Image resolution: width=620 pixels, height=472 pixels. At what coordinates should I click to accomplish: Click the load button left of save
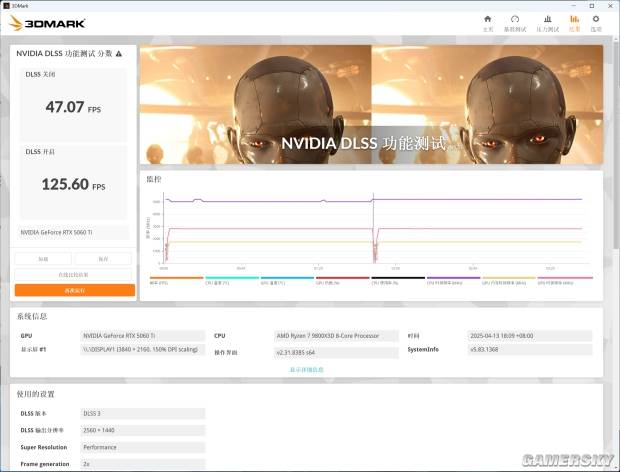(x=43, y=259)
